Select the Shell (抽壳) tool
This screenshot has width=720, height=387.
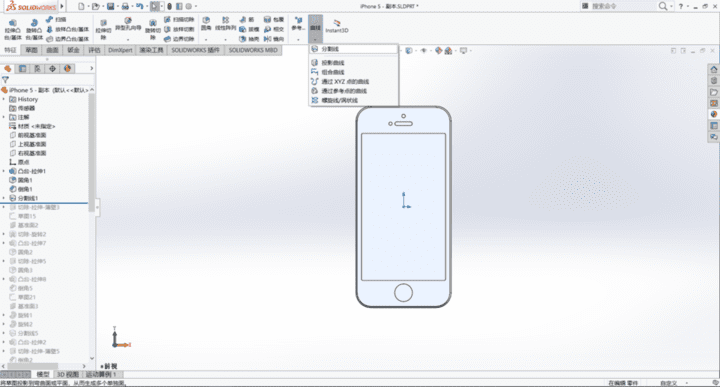249,39
